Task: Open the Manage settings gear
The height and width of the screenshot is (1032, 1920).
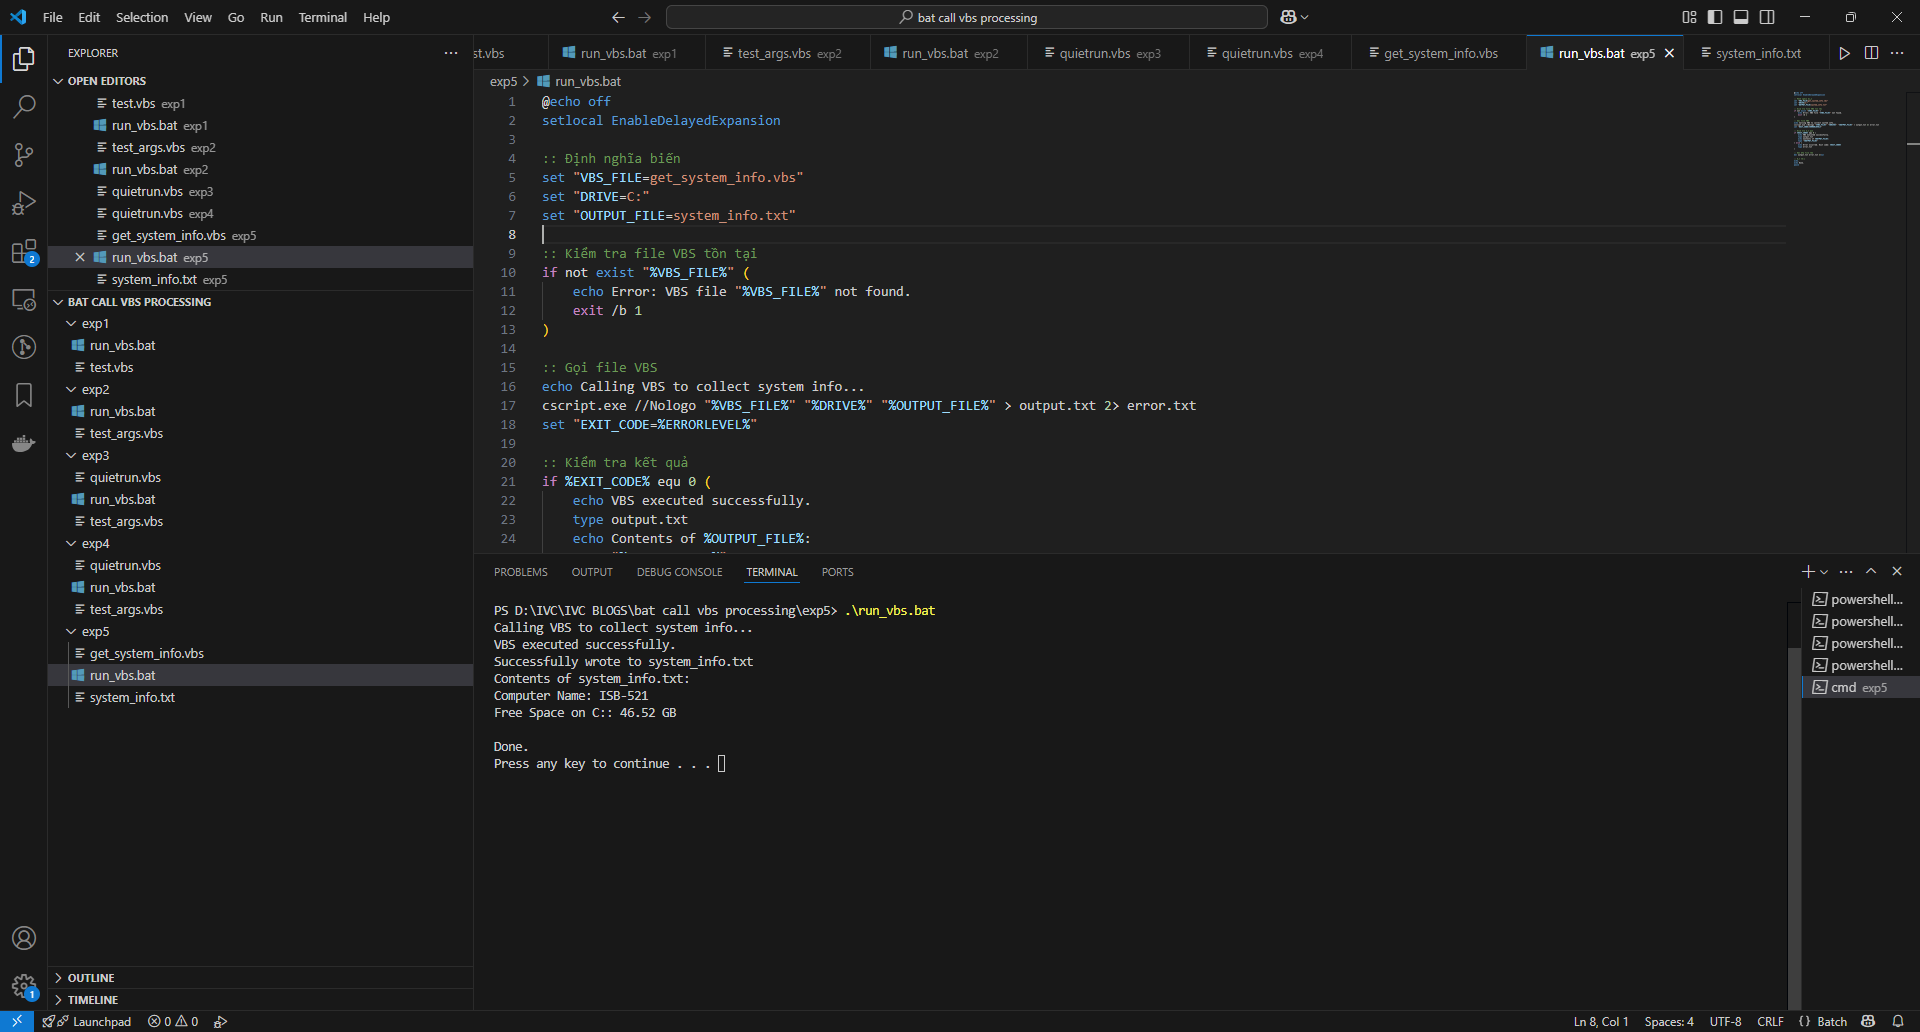Action: 24,986
